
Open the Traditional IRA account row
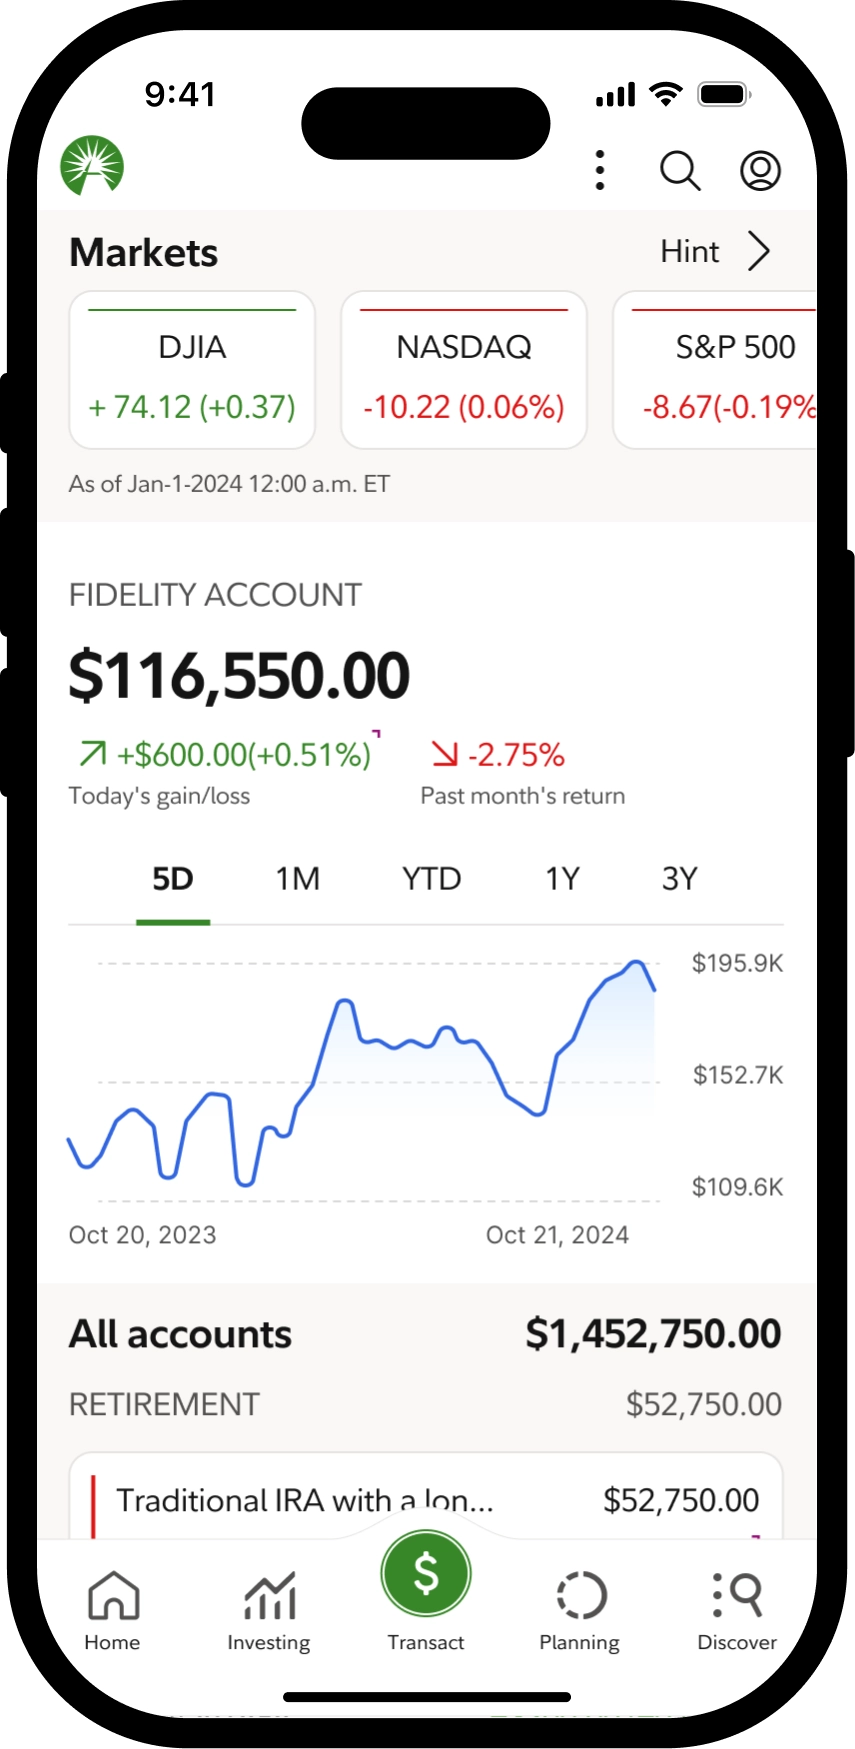click(426, 1499)
